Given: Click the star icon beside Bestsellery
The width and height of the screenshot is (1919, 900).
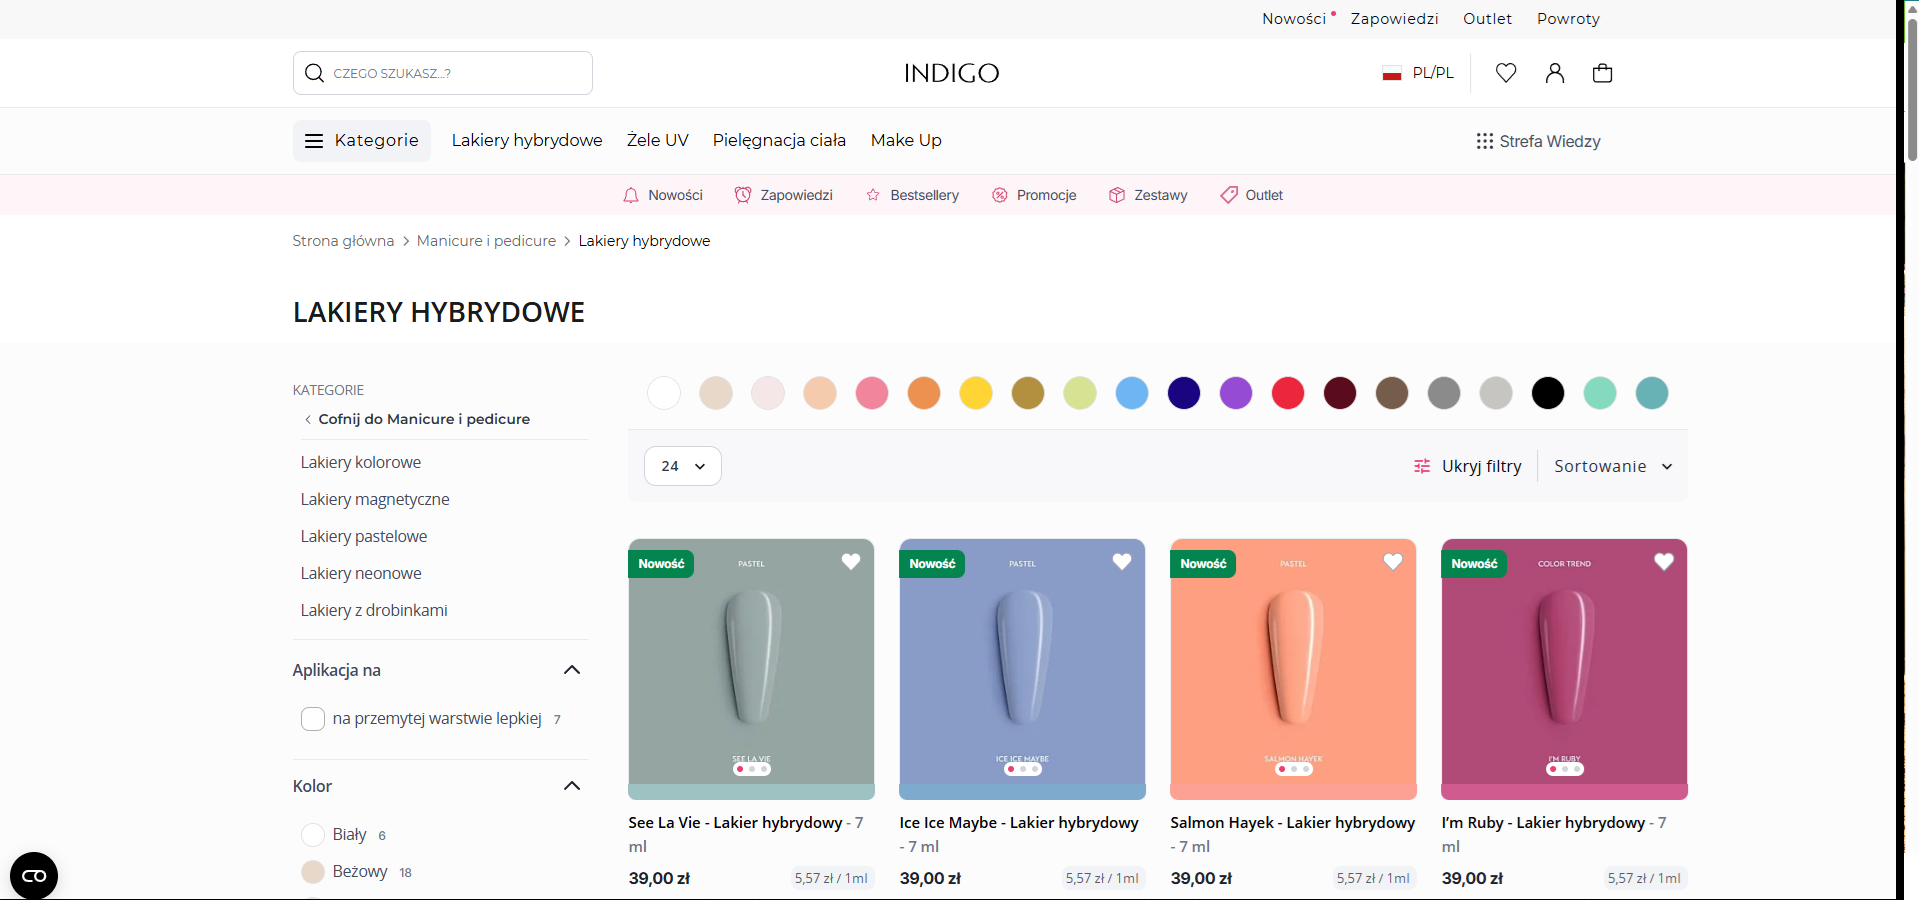Looking at the screenshot, I should tap(873, 195).
